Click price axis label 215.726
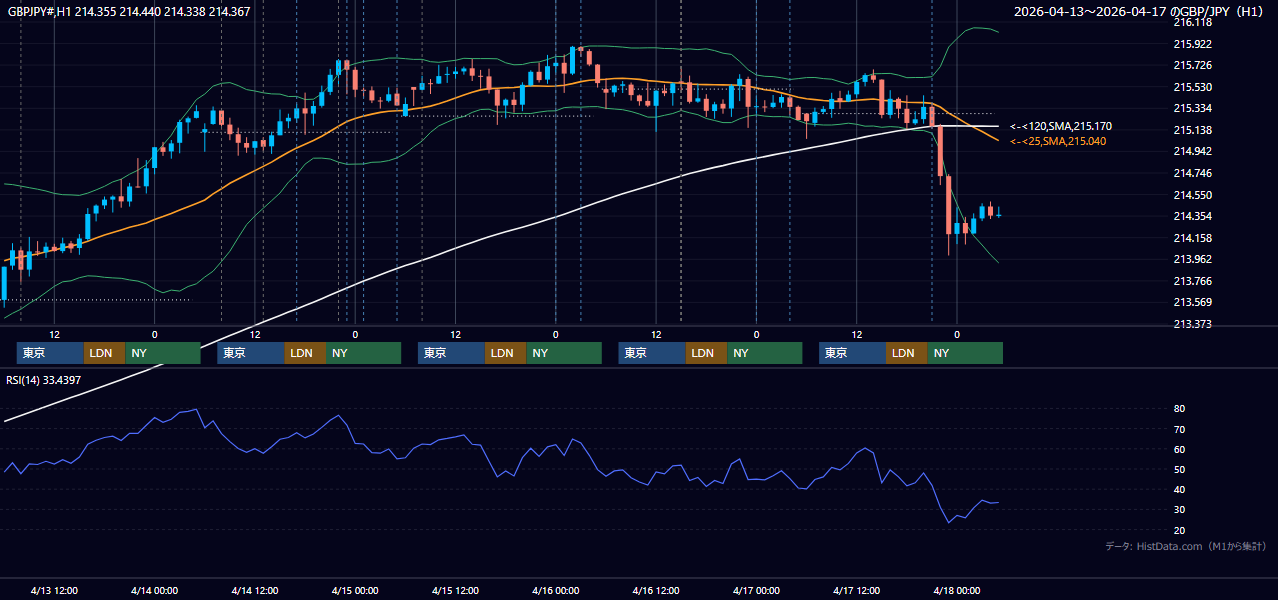Viewport: 1278px width, 600px height. [x=1192, y=65]
